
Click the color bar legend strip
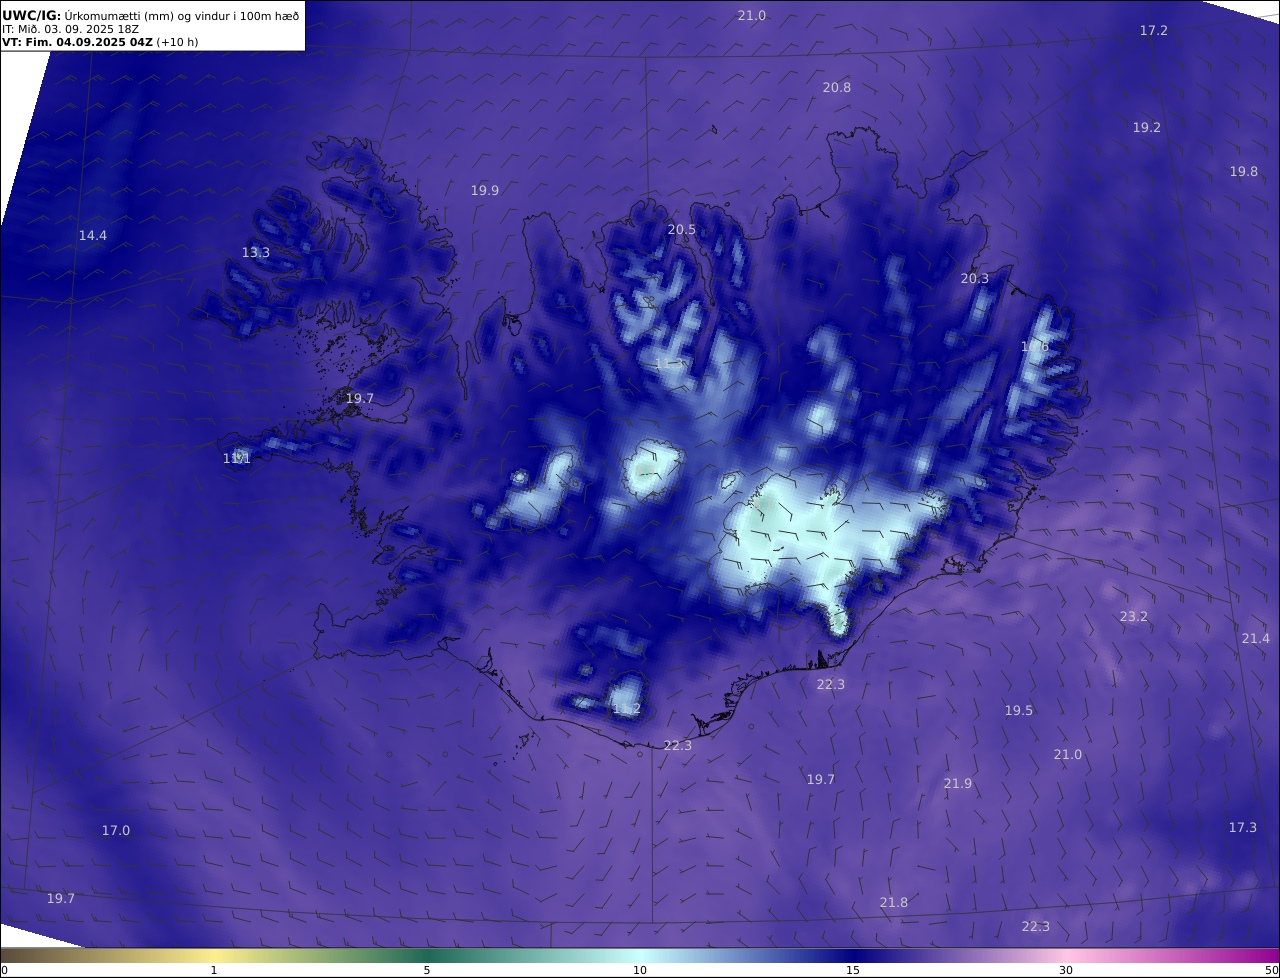click(x=640, y=956)
